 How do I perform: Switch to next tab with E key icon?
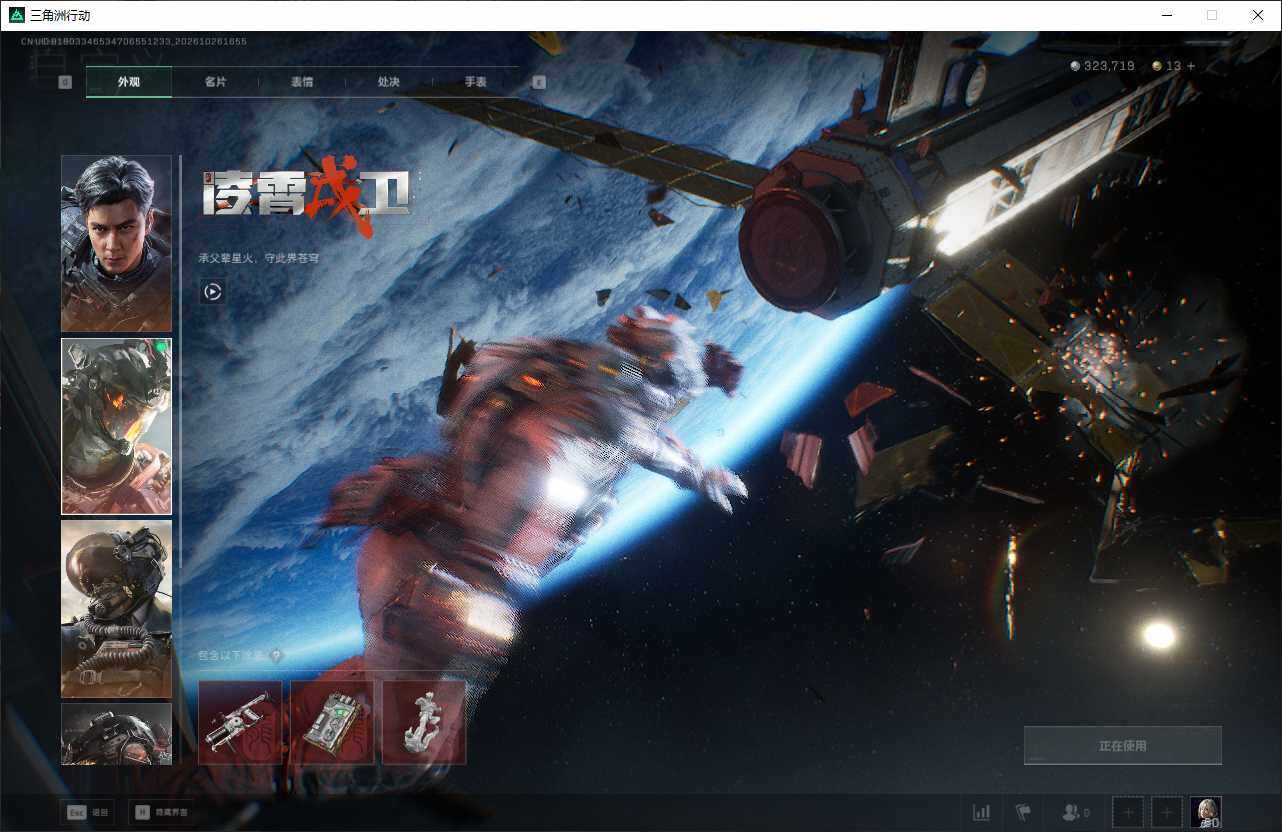coord(539,82)
